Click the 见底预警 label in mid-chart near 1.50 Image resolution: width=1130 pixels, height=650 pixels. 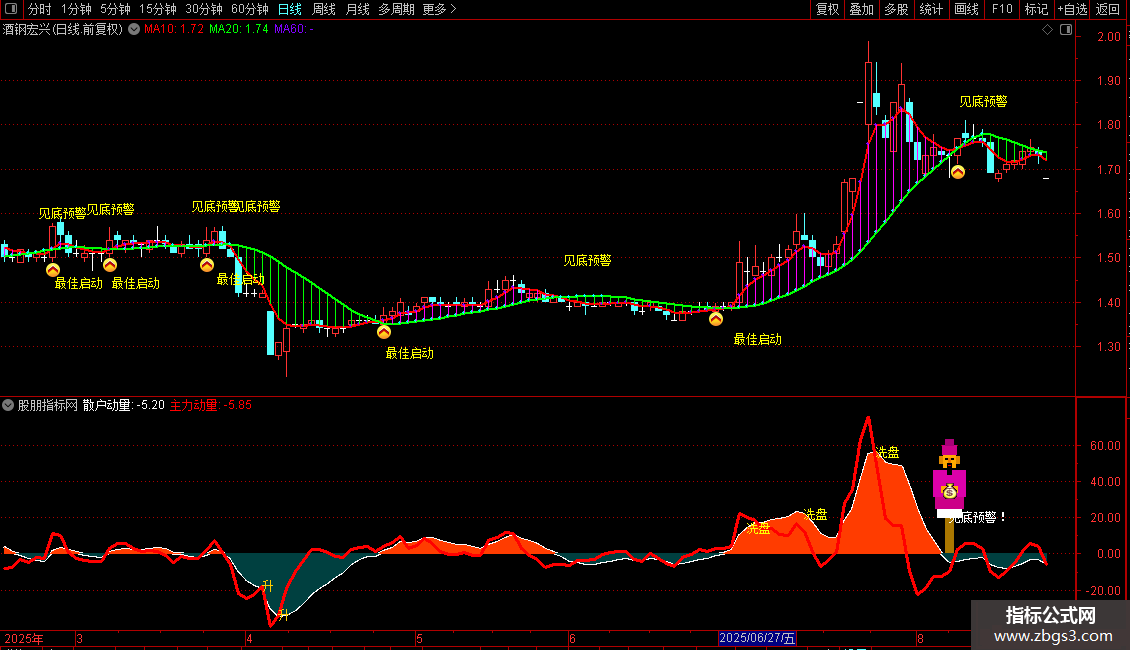click(x=587, y=260)
